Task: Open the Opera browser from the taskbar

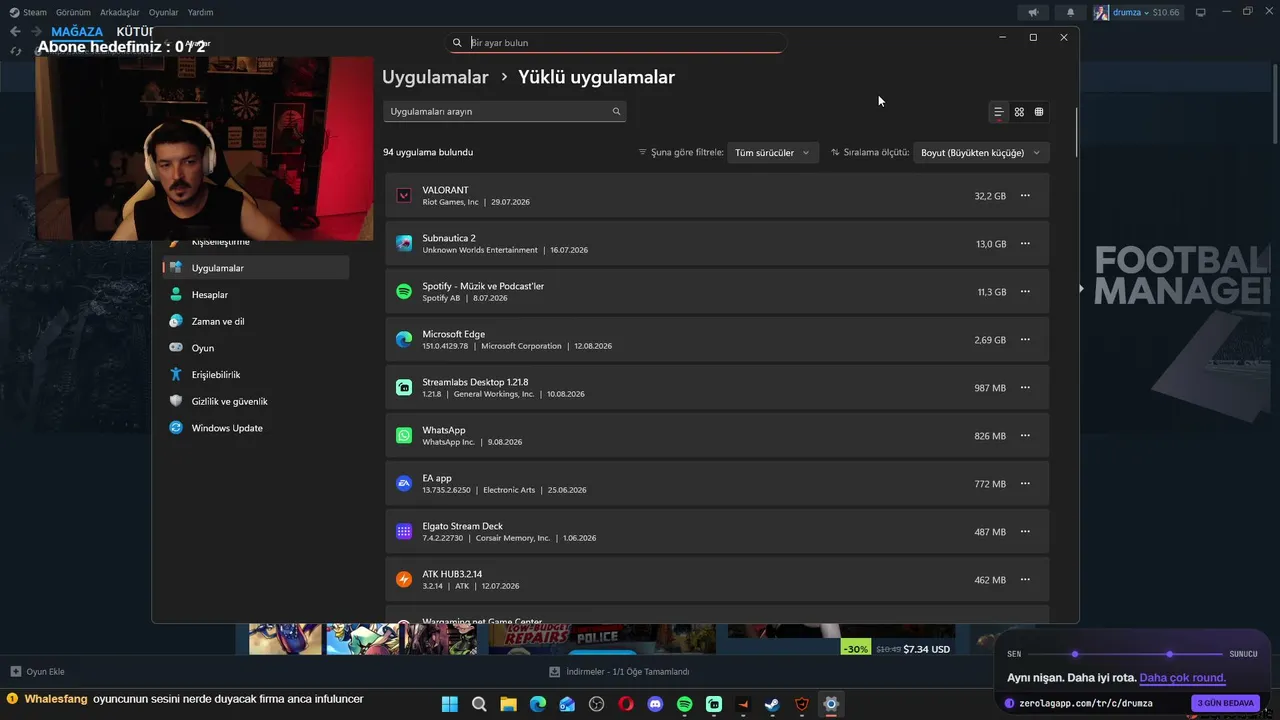Action: tap(626, 704)
